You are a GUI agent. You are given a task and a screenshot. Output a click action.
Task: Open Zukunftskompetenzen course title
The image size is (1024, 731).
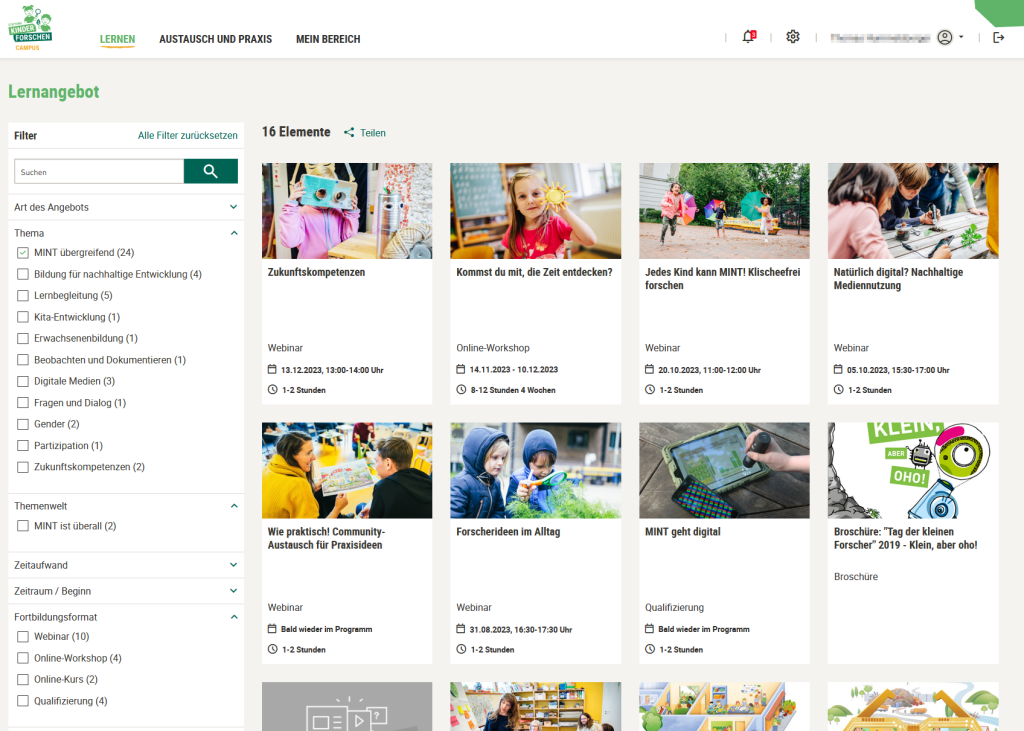pyautogui.click(x=316, y=272)
